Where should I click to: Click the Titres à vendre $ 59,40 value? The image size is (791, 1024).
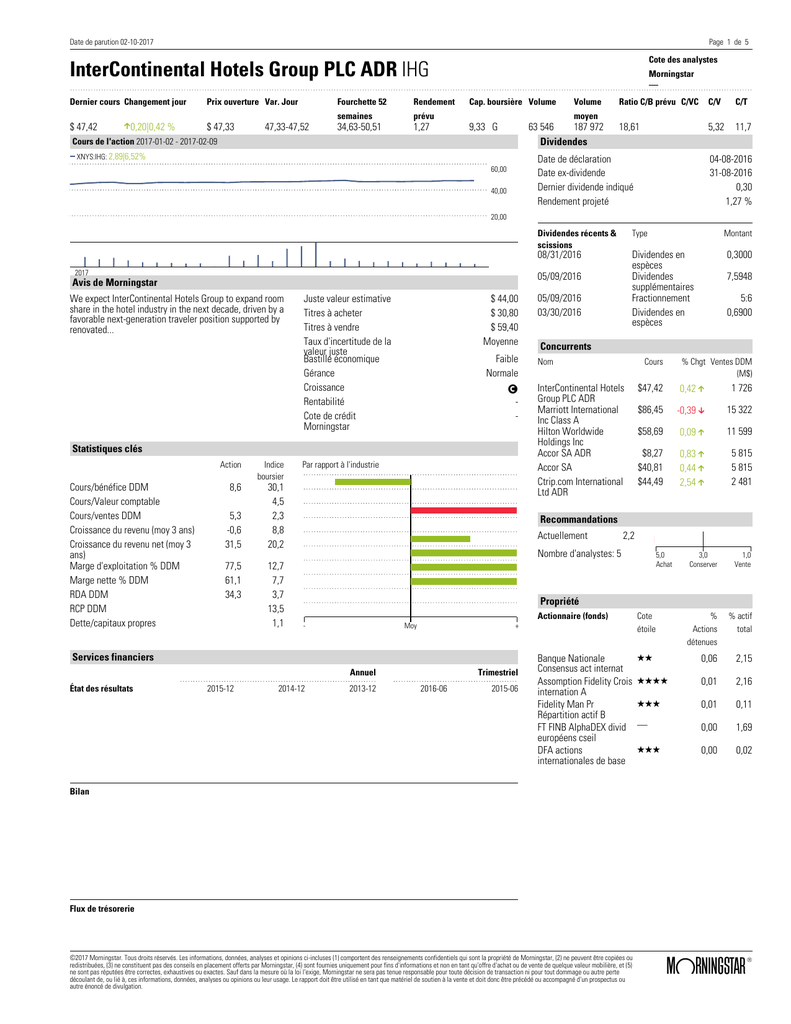(x=504, y=327)
